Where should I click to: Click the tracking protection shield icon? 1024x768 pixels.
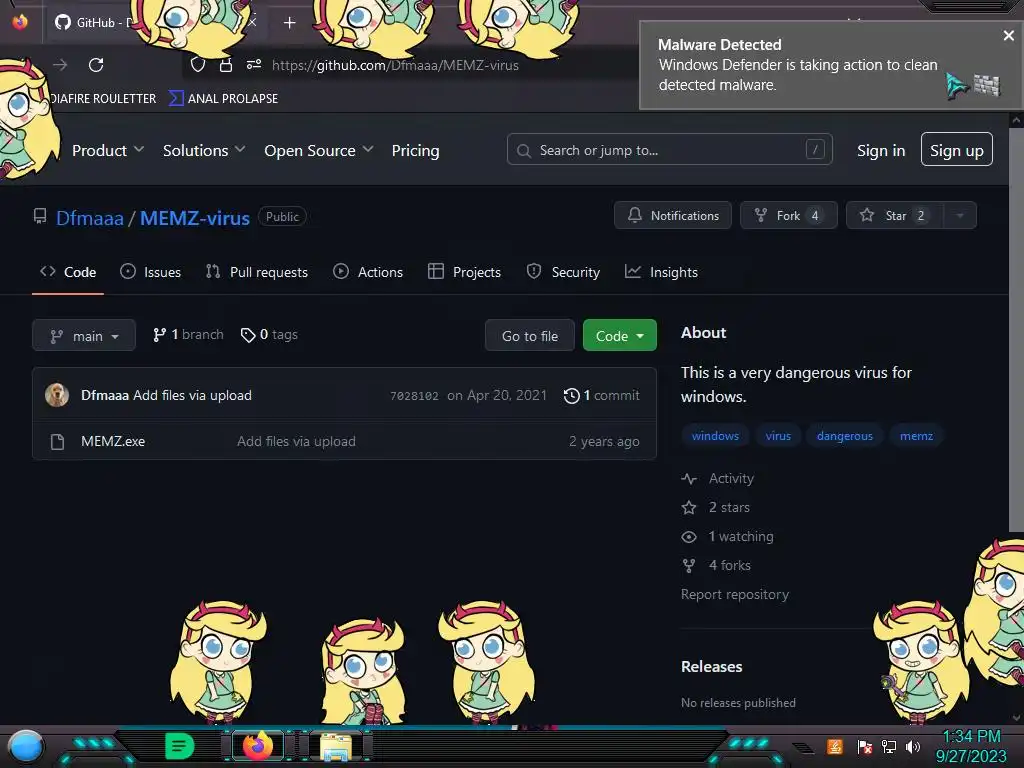tap(198, 65)
